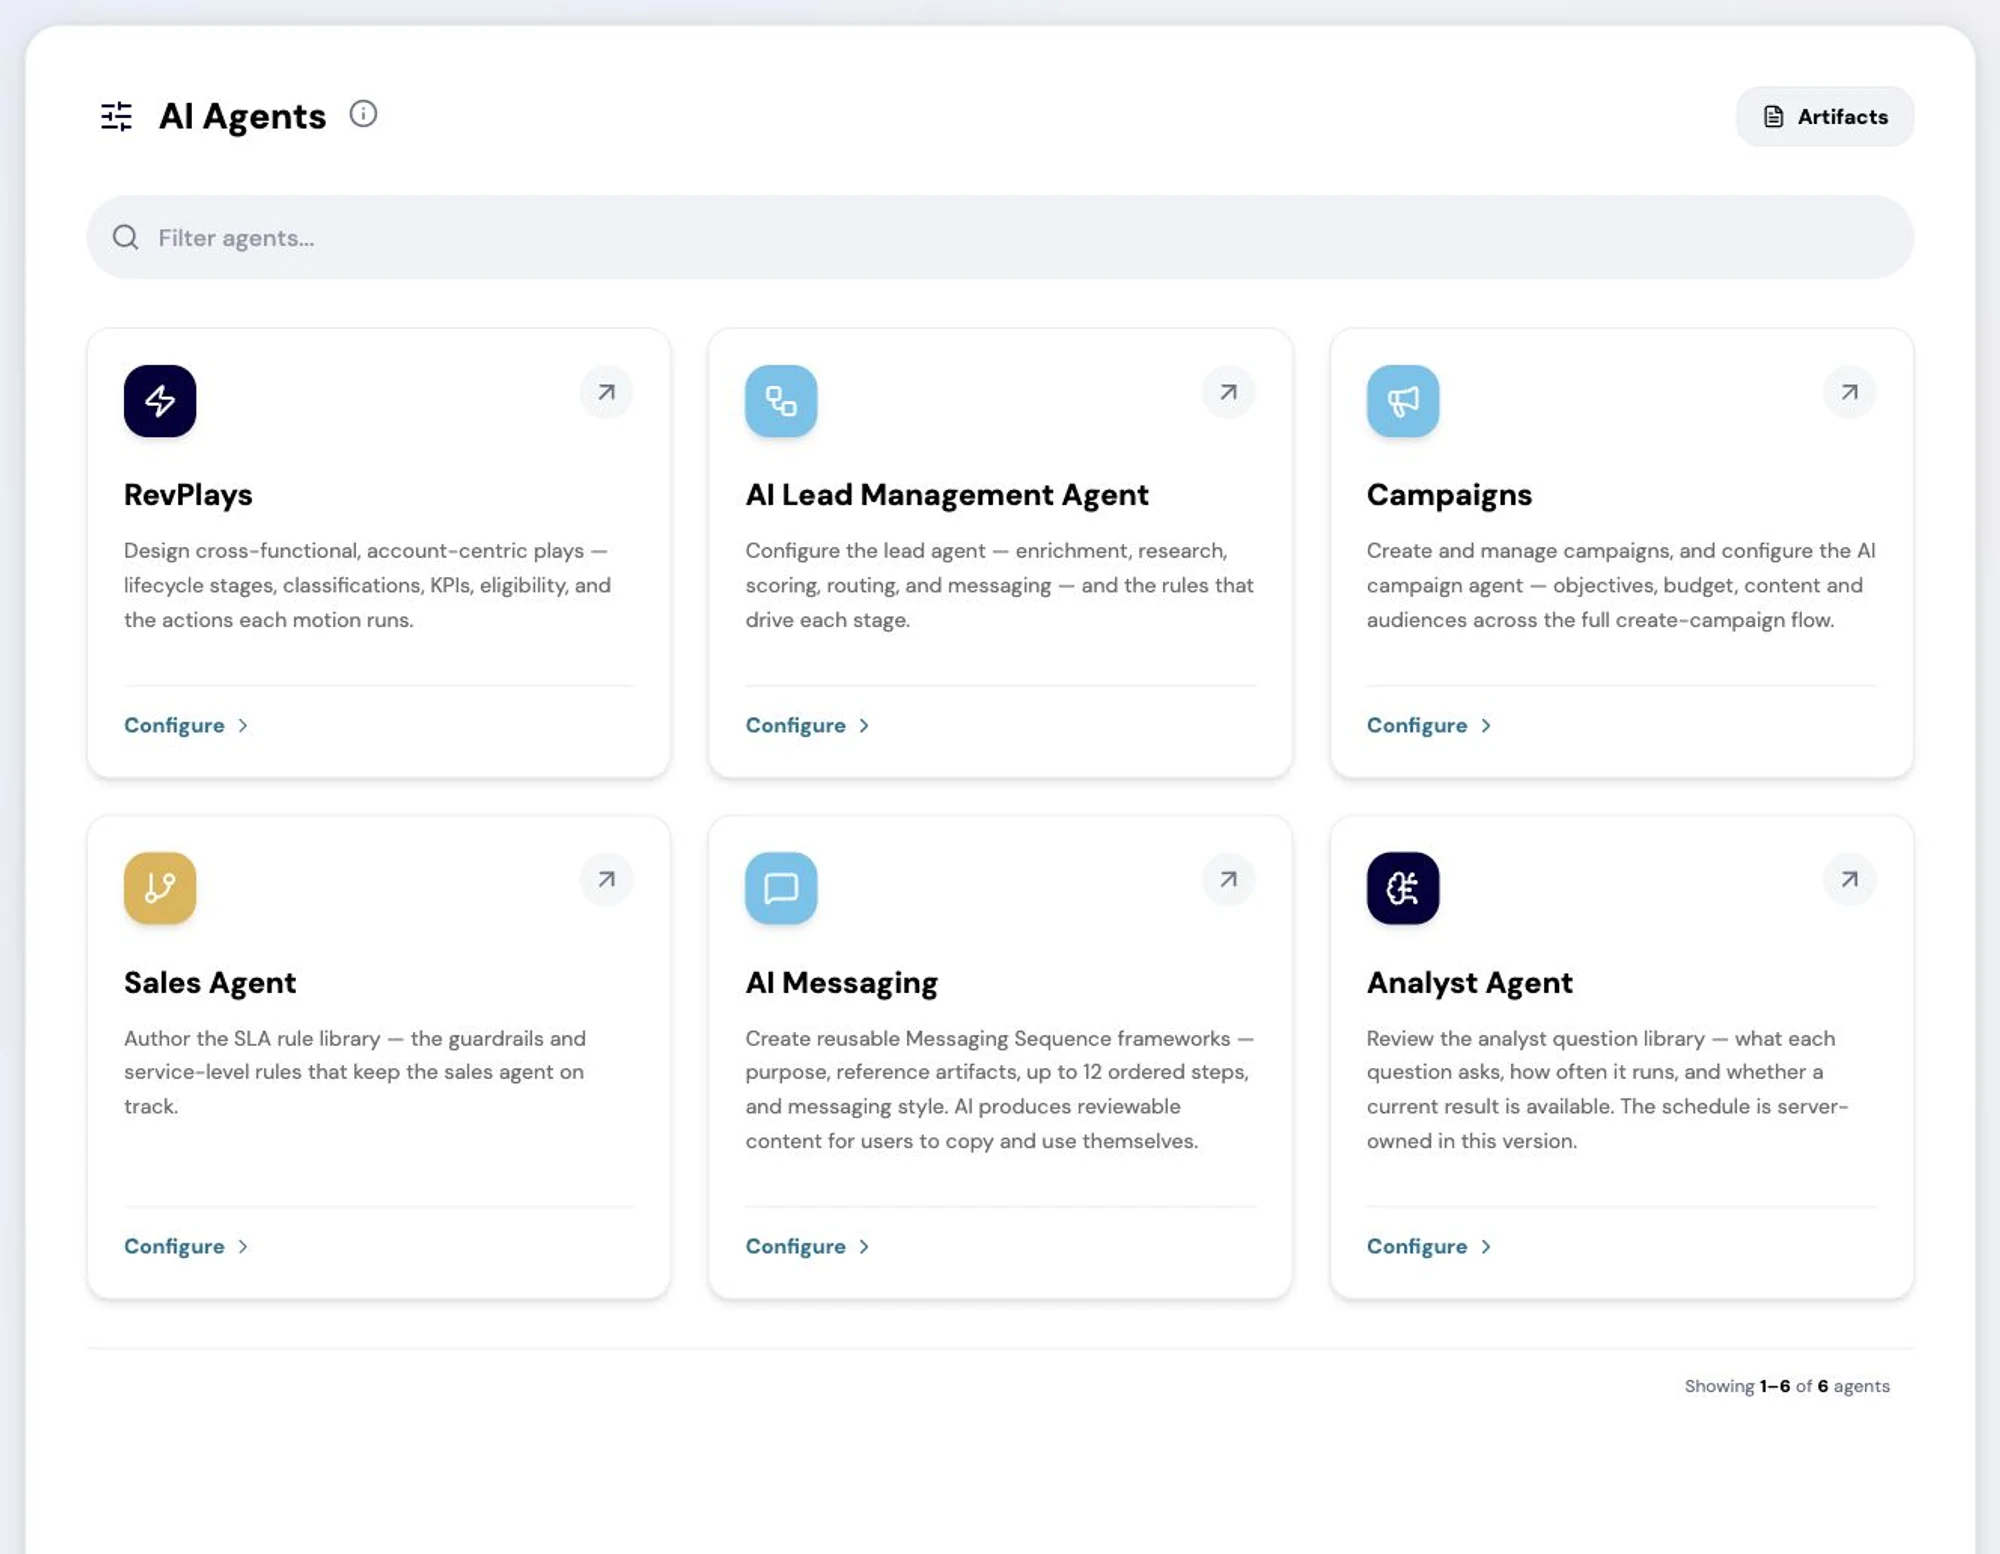Click Configure on the AI Lead Management Agent card
Screen dimensions: 2000x1554
[808, 725]
